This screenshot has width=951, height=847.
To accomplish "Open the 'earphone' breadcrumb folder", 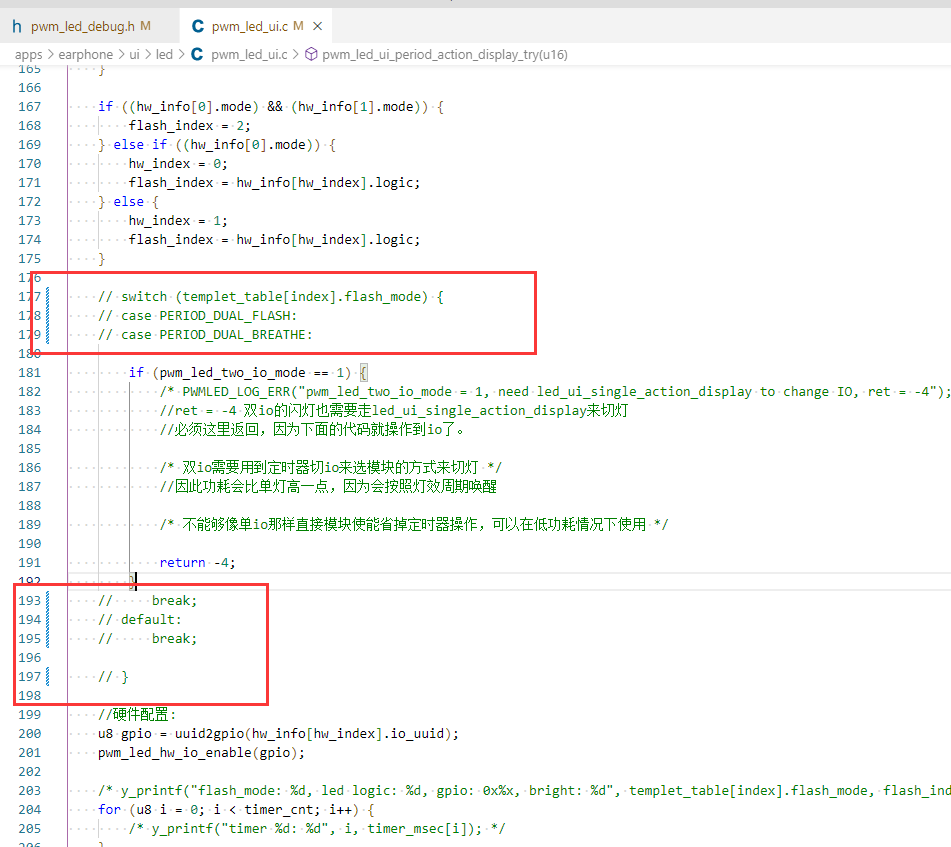I will (86, 55).
